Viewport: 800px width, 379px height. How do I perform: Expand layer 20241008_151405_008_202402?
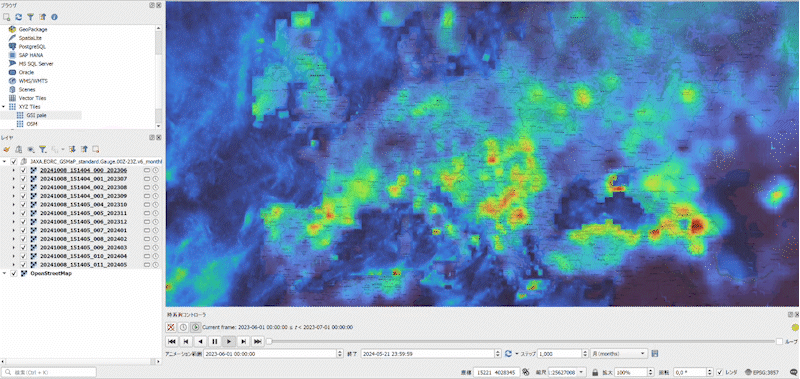(14, 239)
